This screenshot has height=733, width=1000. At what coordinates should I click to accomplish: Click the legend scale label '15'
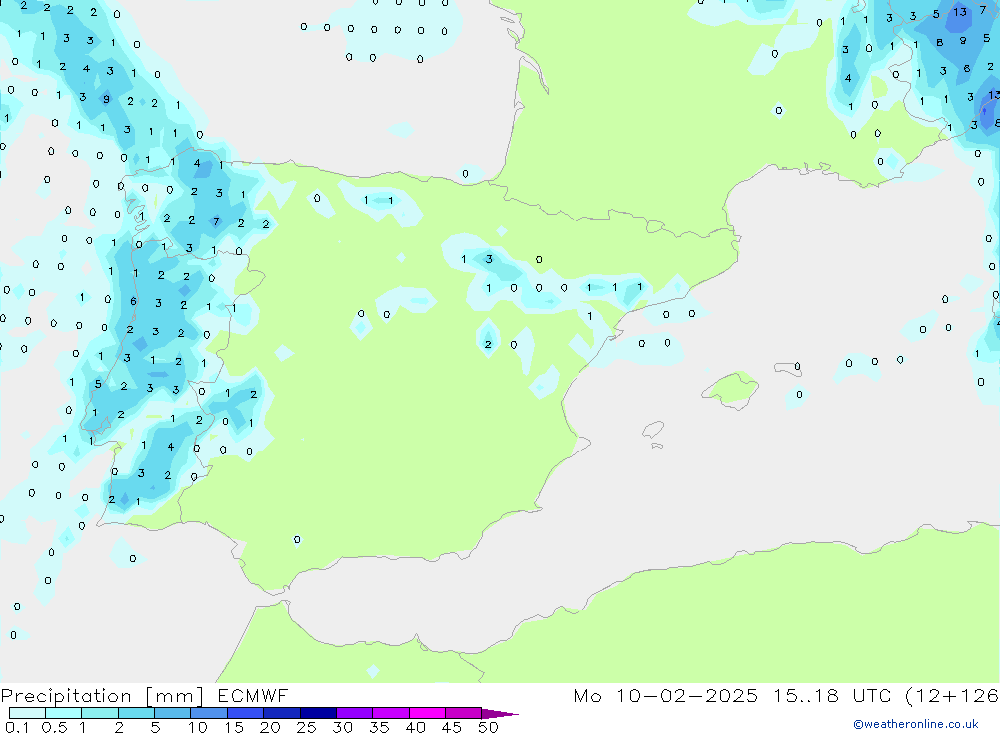234,727
